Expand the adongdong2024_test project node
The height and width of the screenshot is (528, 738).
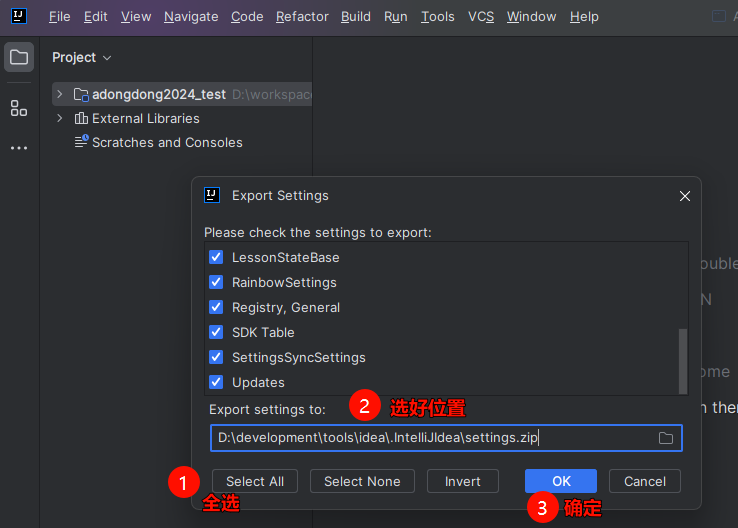click(x=59, y=94)
